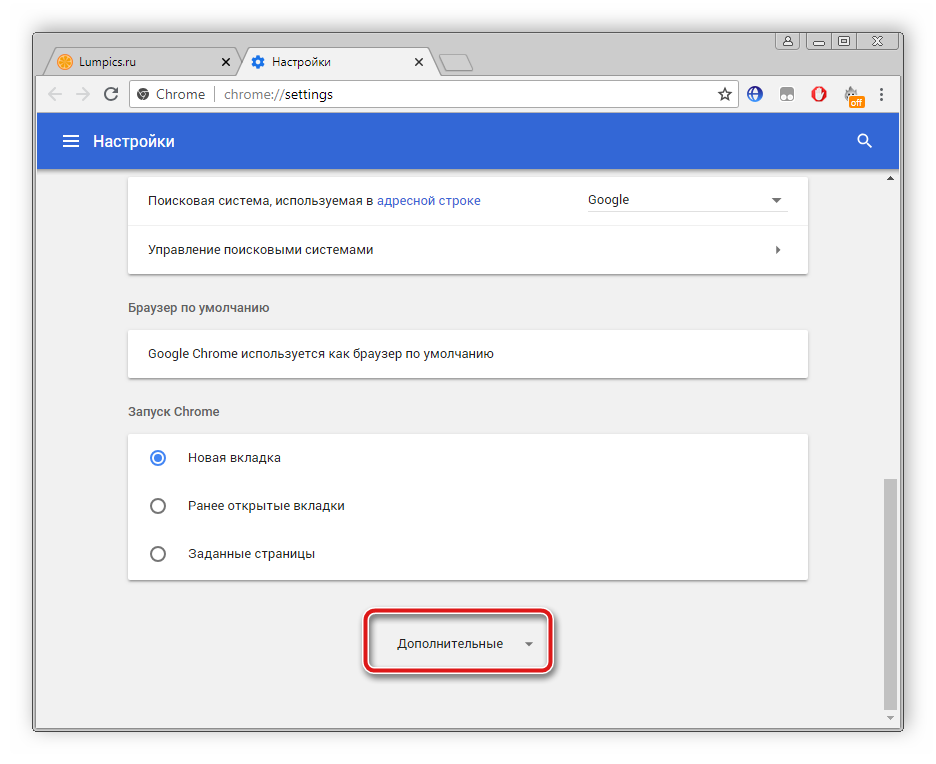Reload the current page
The width and height of the screenshot is (936, 764).
click(111, 94)
